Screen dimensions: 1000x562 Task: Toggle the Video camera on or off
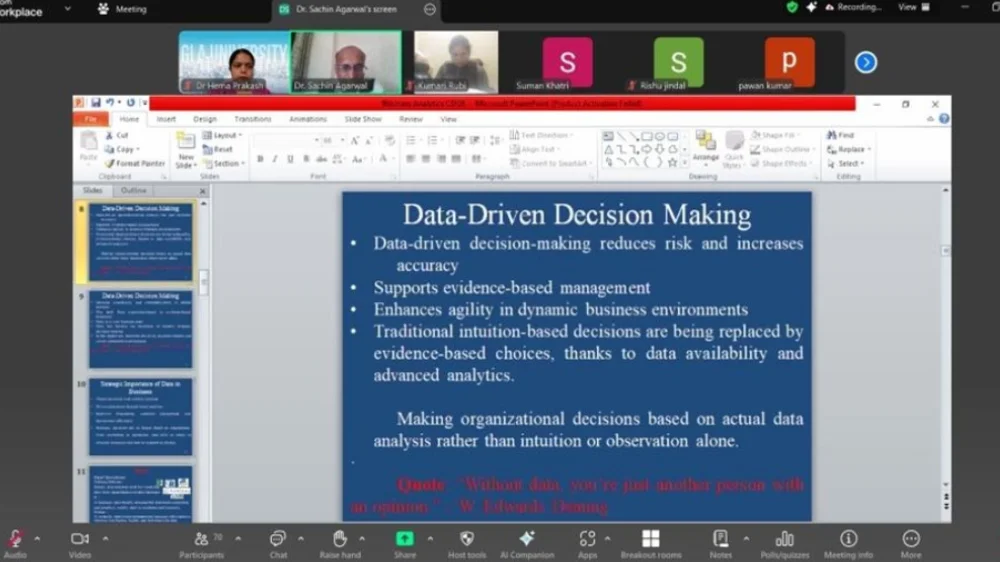(x=80, y=540)
